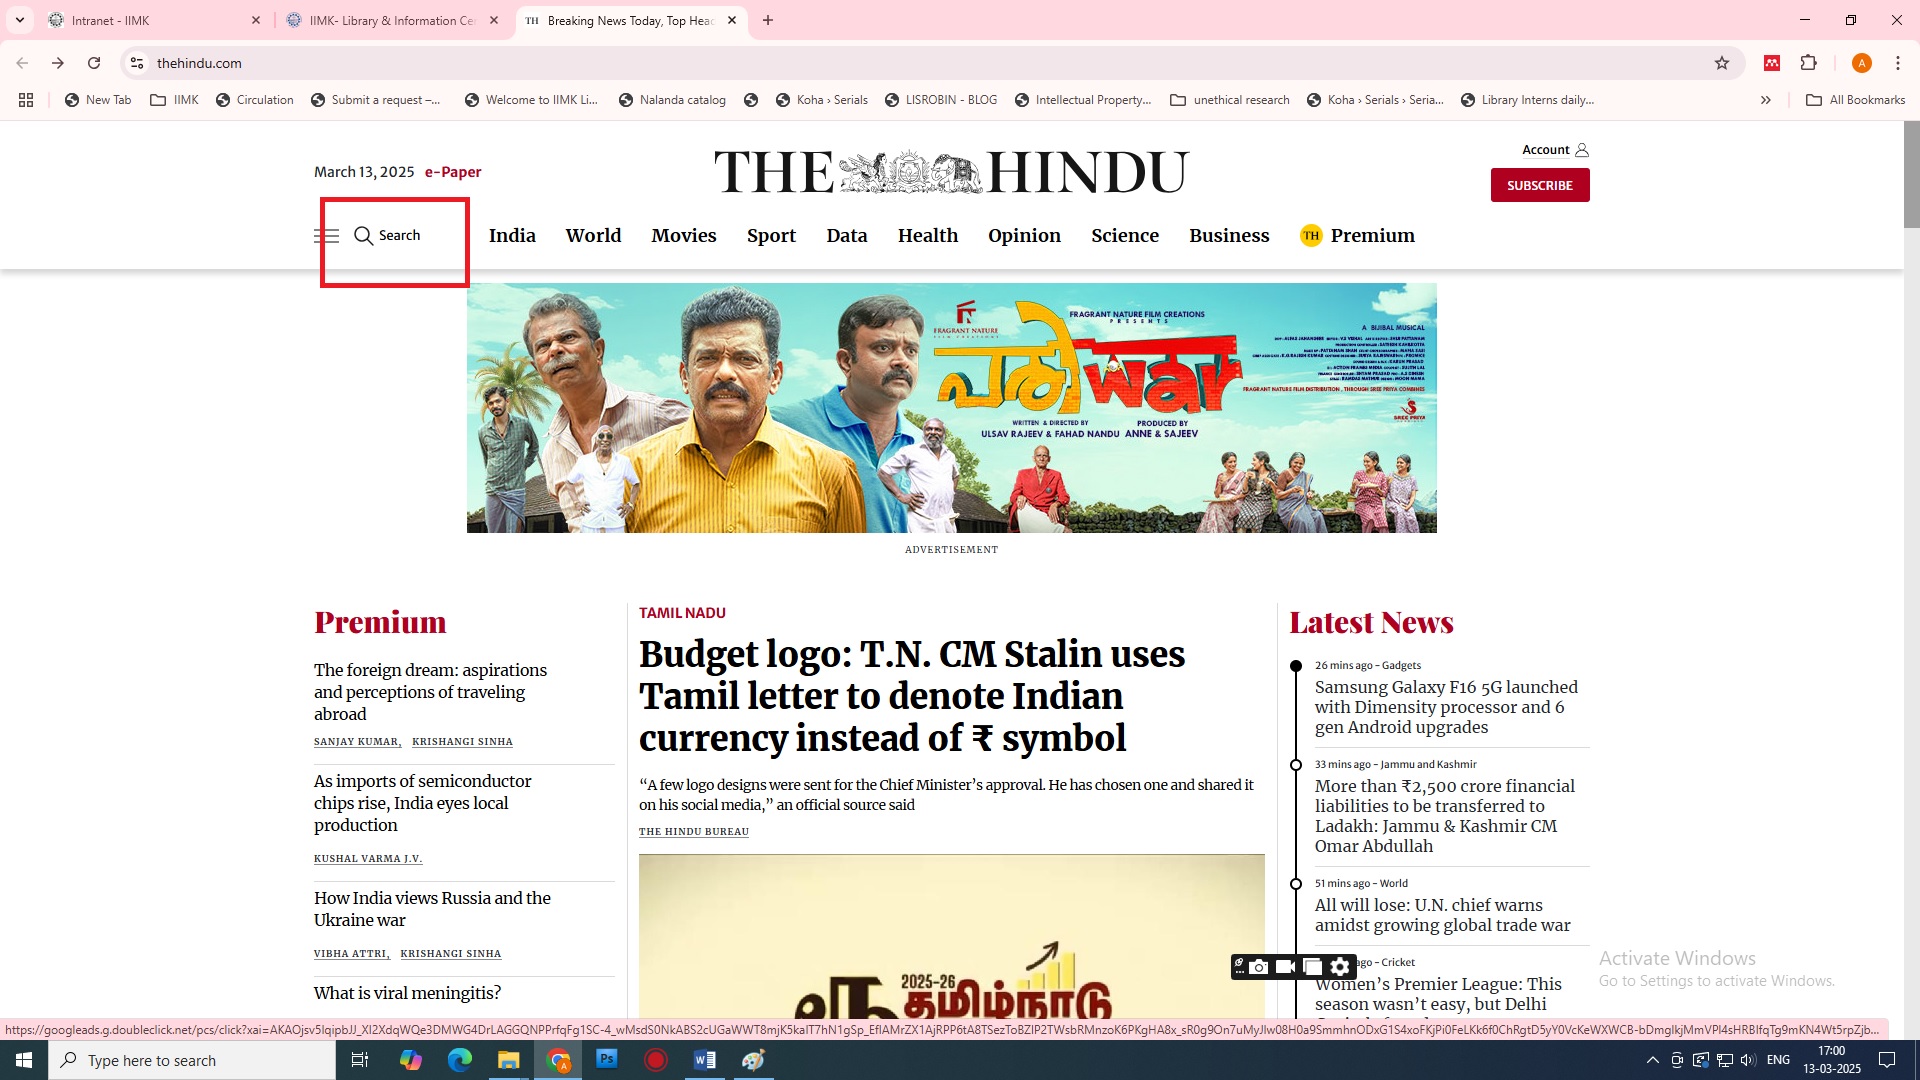Viewport: 1920px width, 1080px height.
Task: Bookmark this page with star icon
Action: click(1722, 63)
